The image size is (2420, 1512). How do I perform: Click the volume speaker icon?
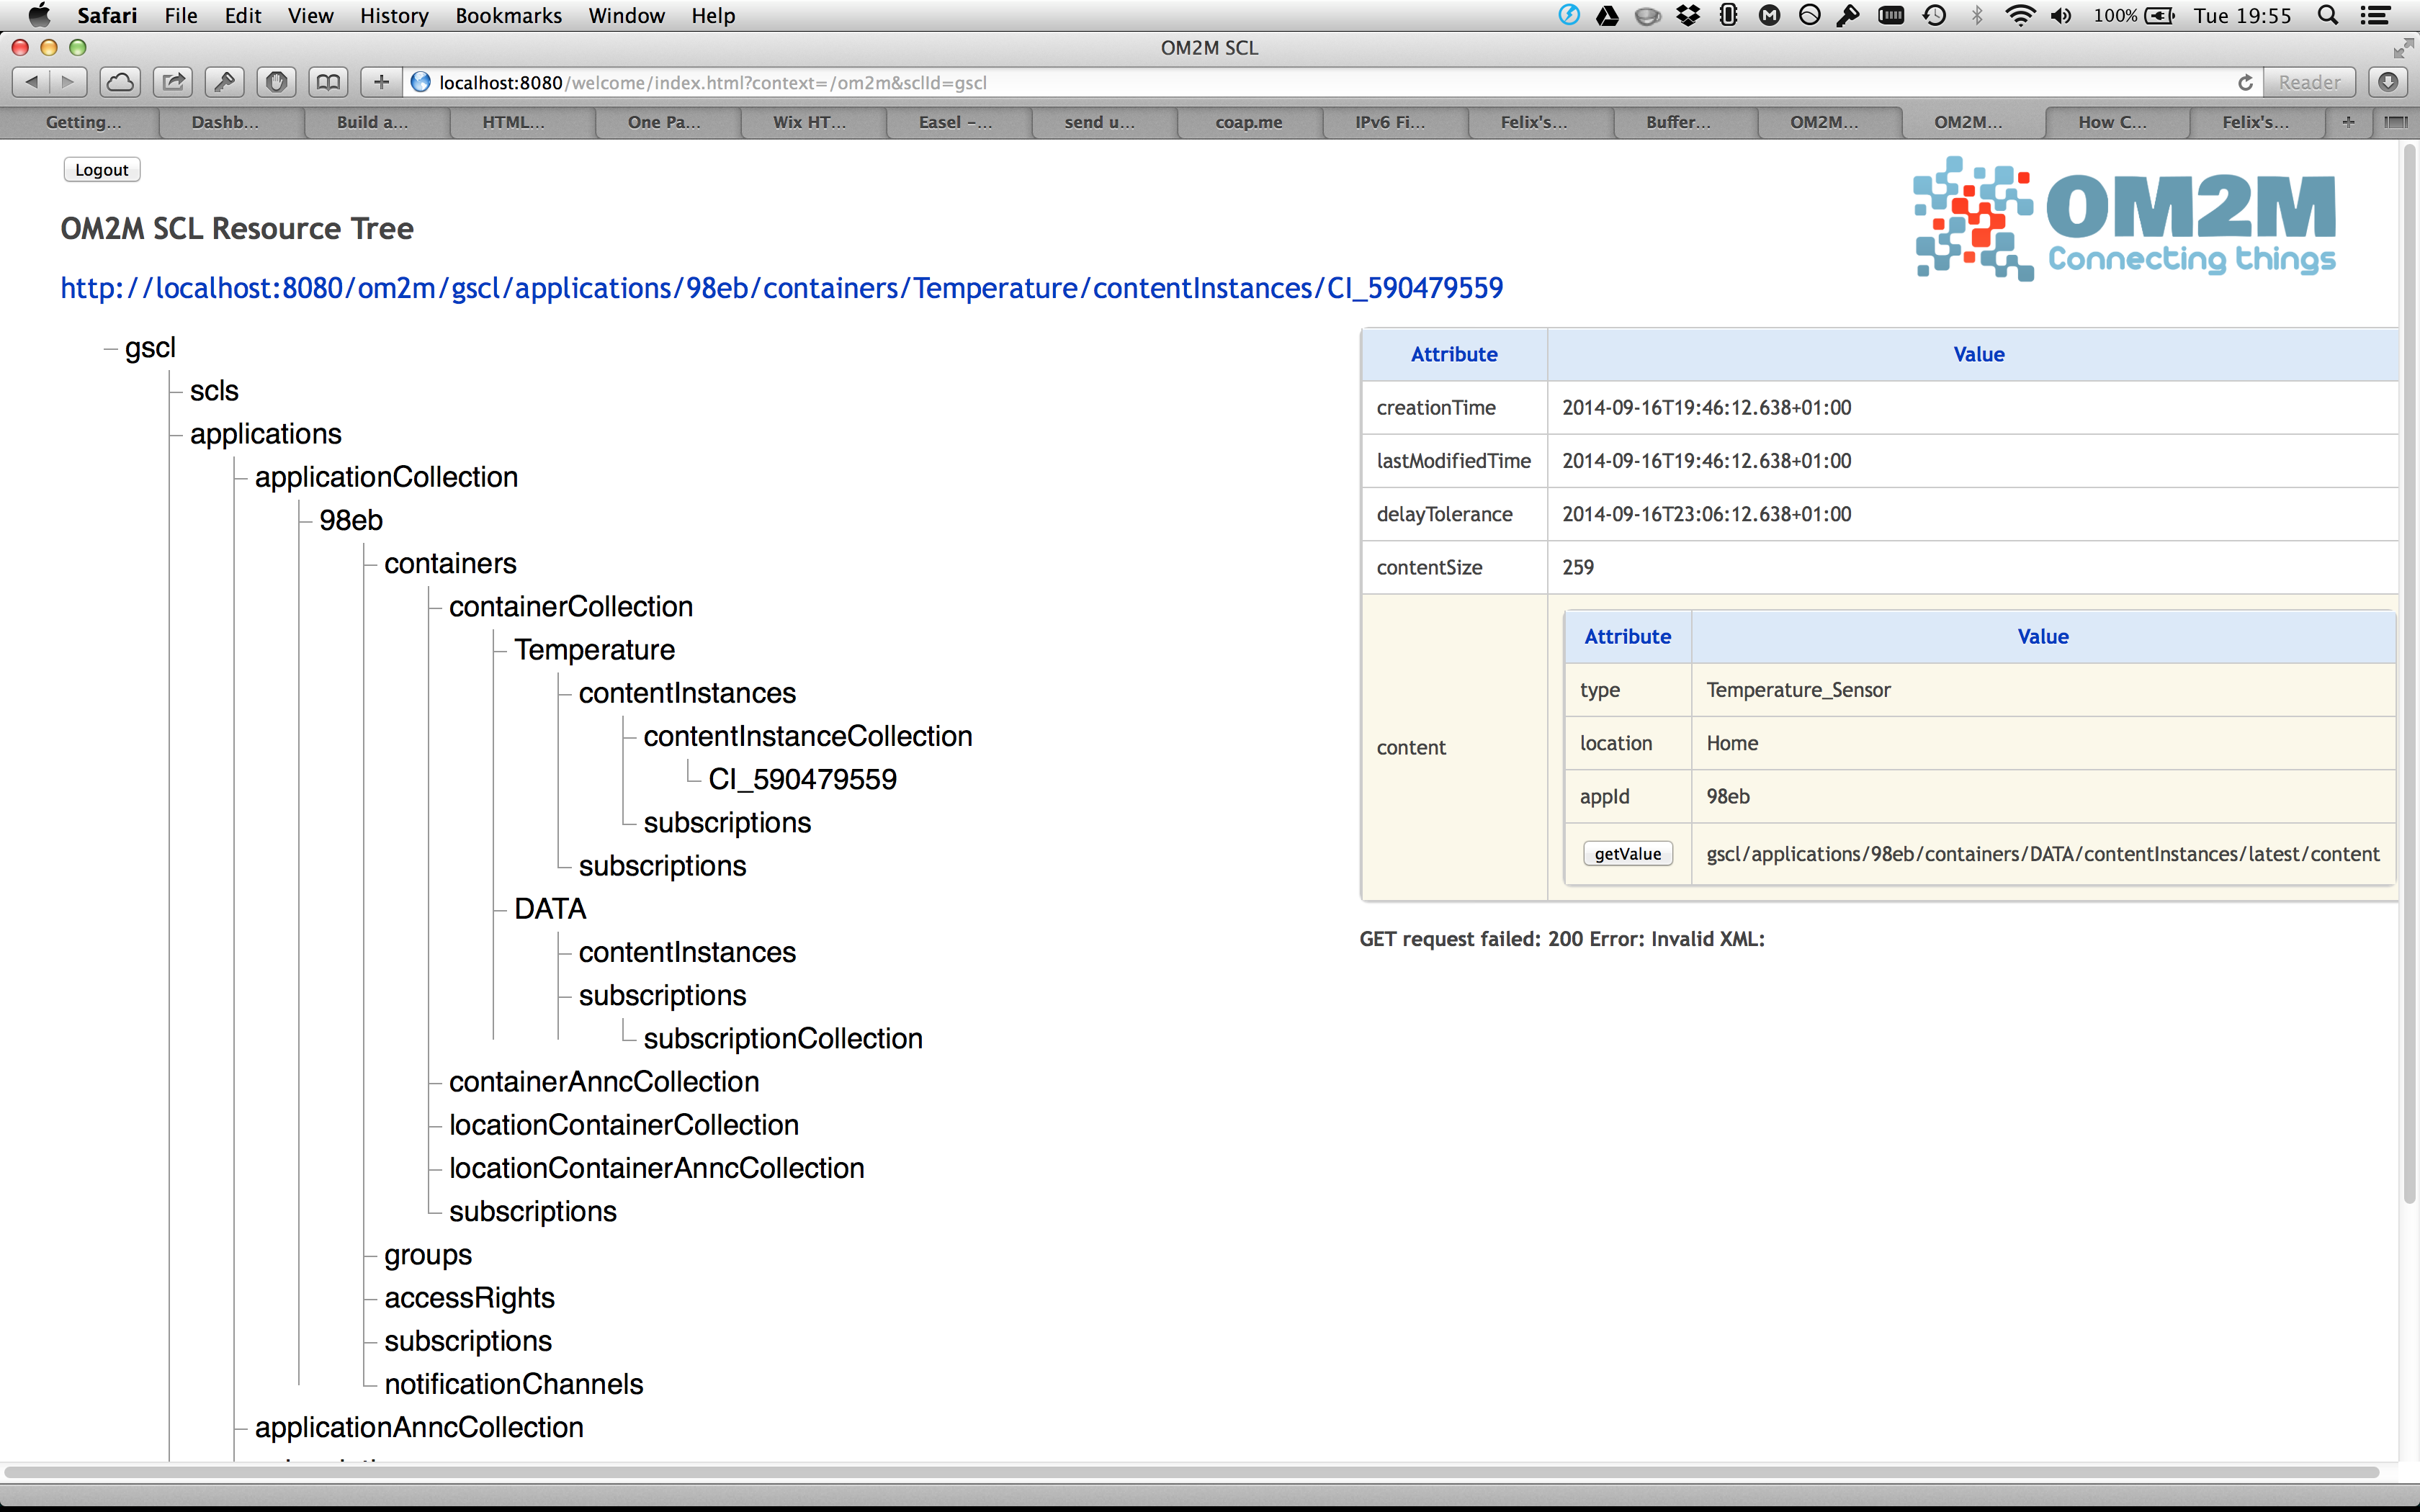2062,15
